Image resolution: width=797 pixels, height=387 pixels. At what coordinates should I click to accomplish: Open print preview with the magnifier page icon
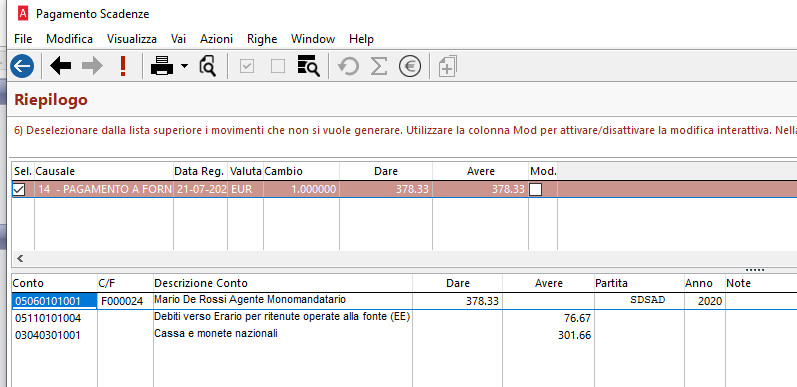(207, 66)
